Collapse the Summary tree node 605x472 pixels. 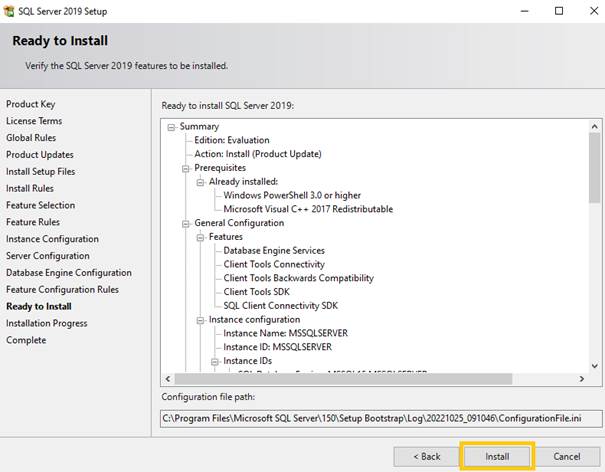point(171,127)
